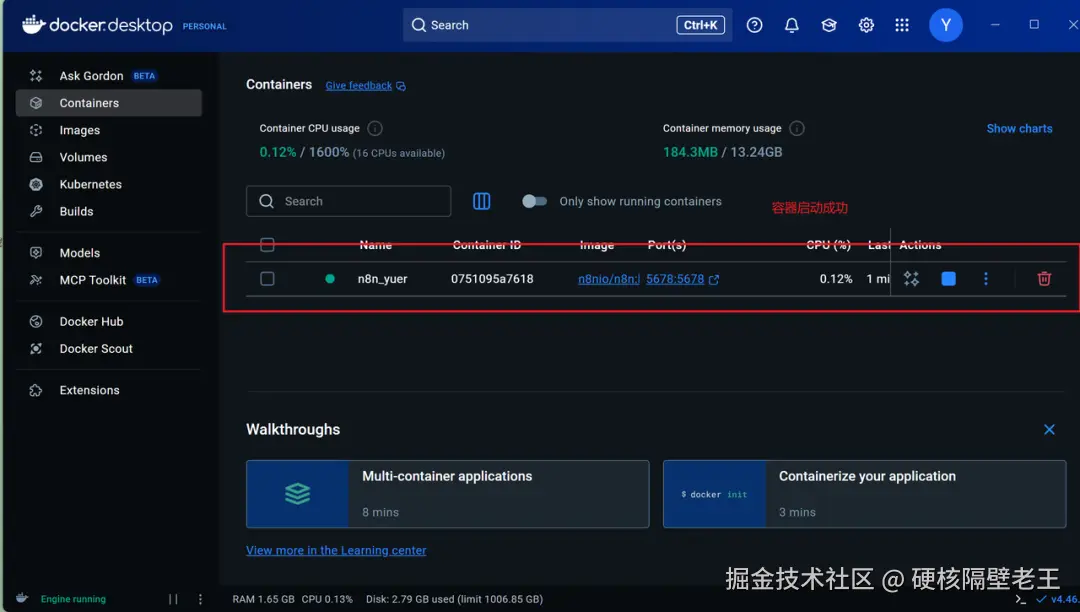Stop the n8n_yuer container
This screenshot has width=1080, height=612.
point(948,279)
